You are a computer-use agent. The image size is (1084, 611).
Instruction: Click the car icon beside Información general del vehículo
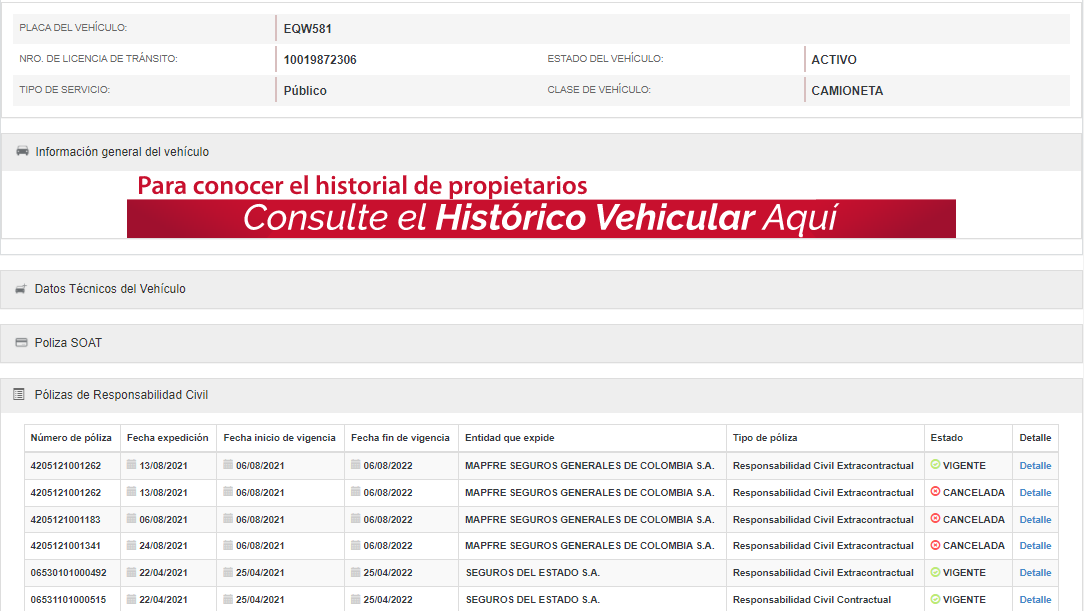click(x=22, y=152)
